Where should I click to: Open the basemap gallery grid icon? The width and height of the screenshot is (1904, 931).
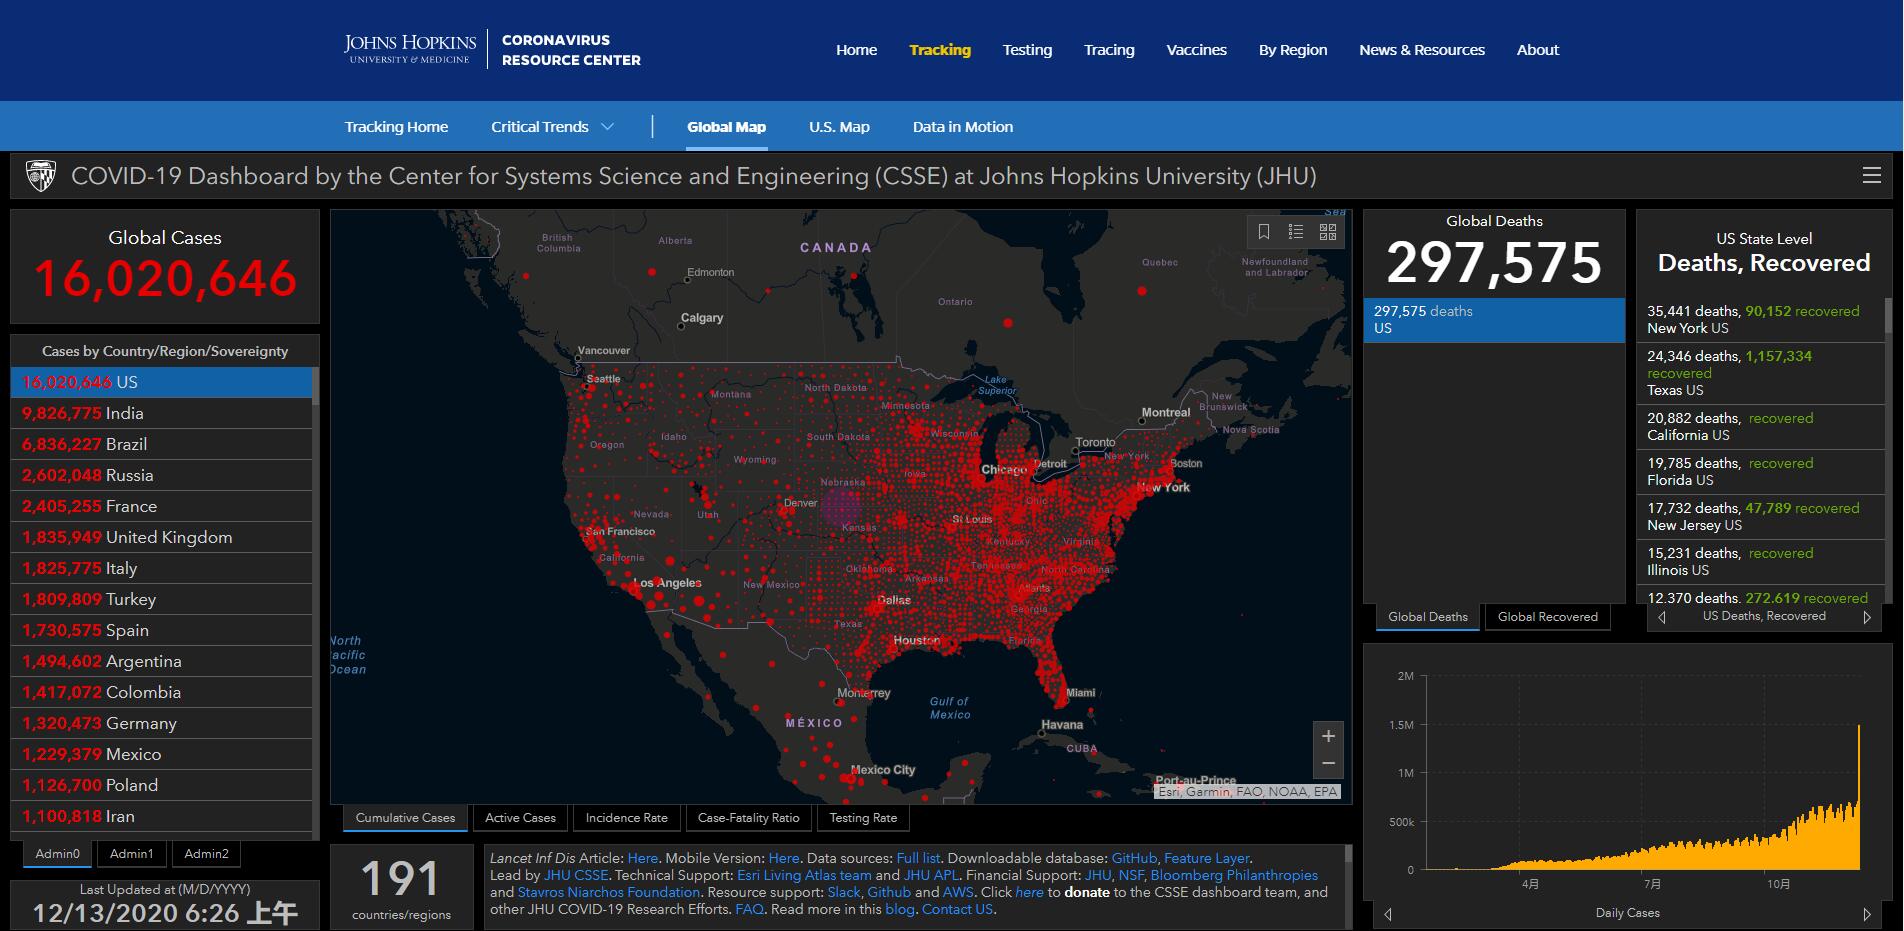click(1328, 232)
